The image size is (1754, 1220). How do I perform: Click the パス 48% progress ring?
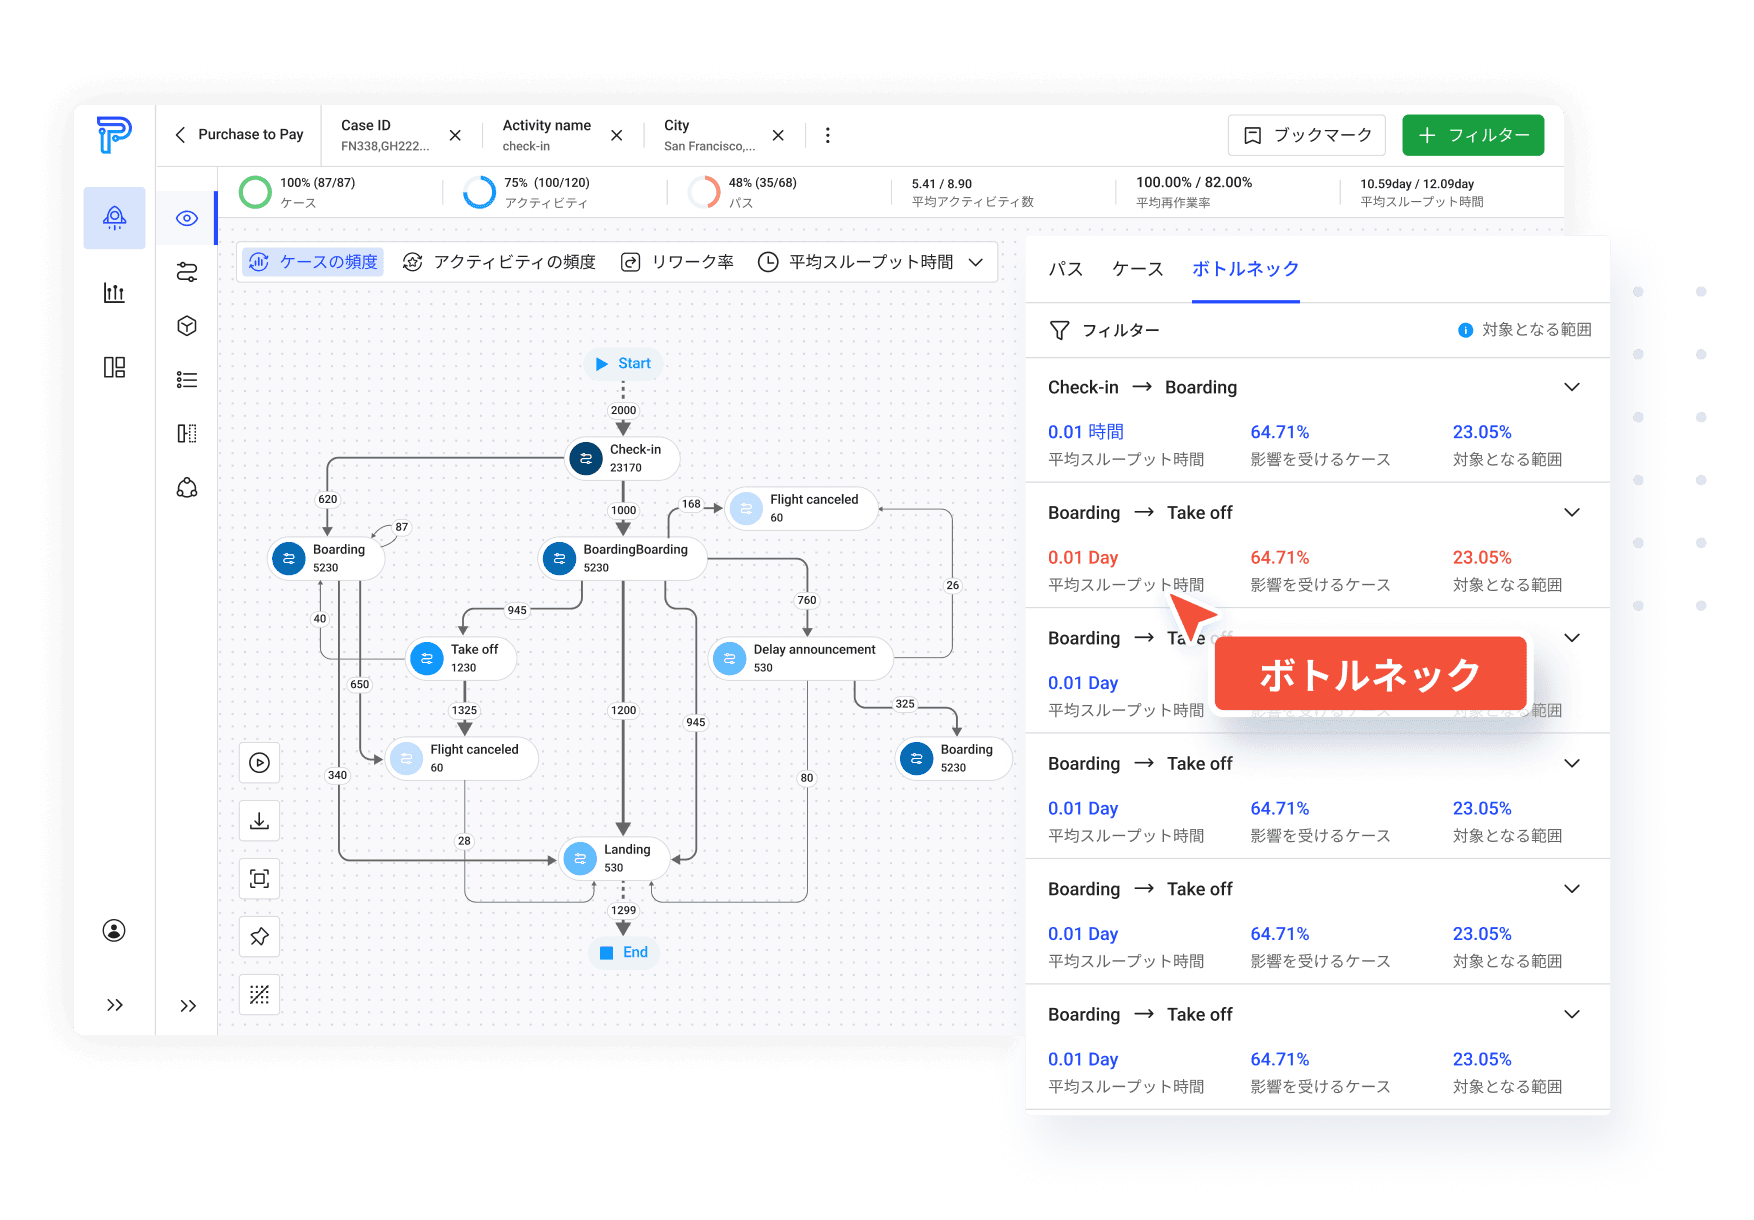pos(704,192)
